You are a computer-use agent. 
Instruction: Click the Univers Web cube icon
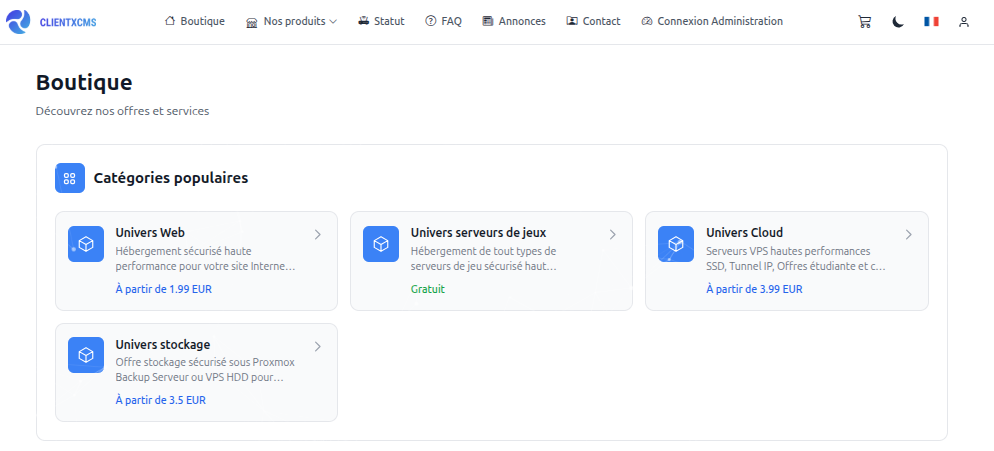(86, 244)
